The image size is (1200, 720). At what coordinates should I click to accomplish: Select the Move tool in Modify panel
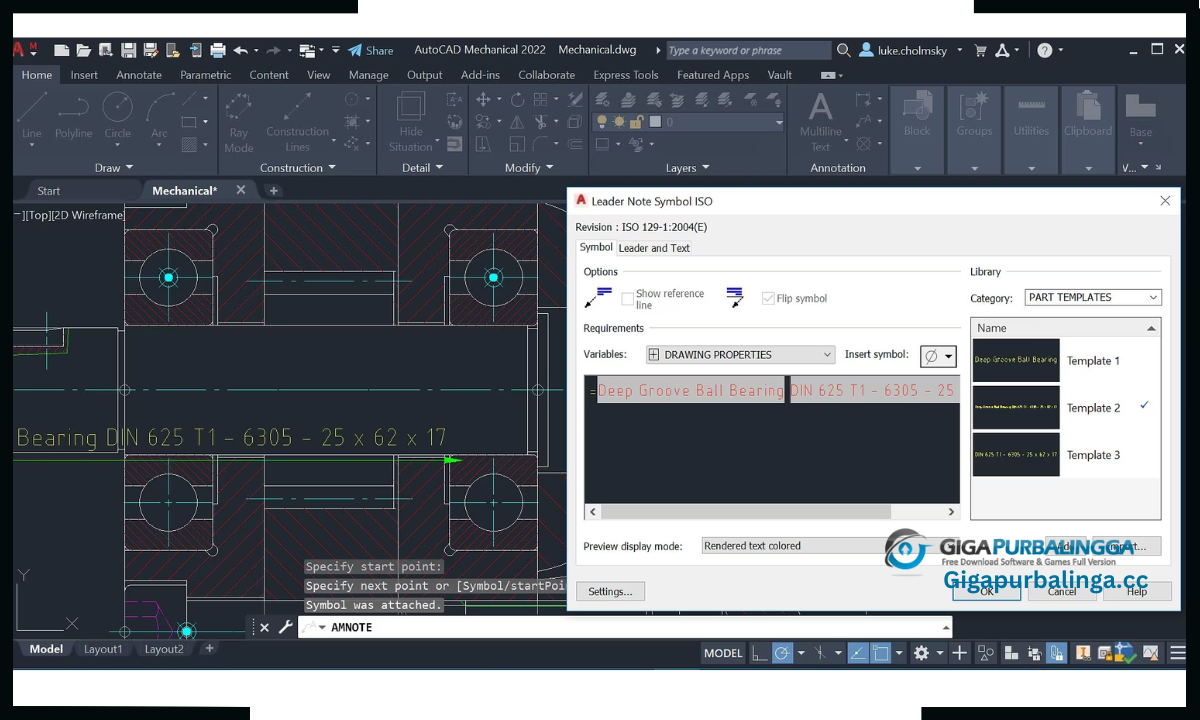(483, 99)
